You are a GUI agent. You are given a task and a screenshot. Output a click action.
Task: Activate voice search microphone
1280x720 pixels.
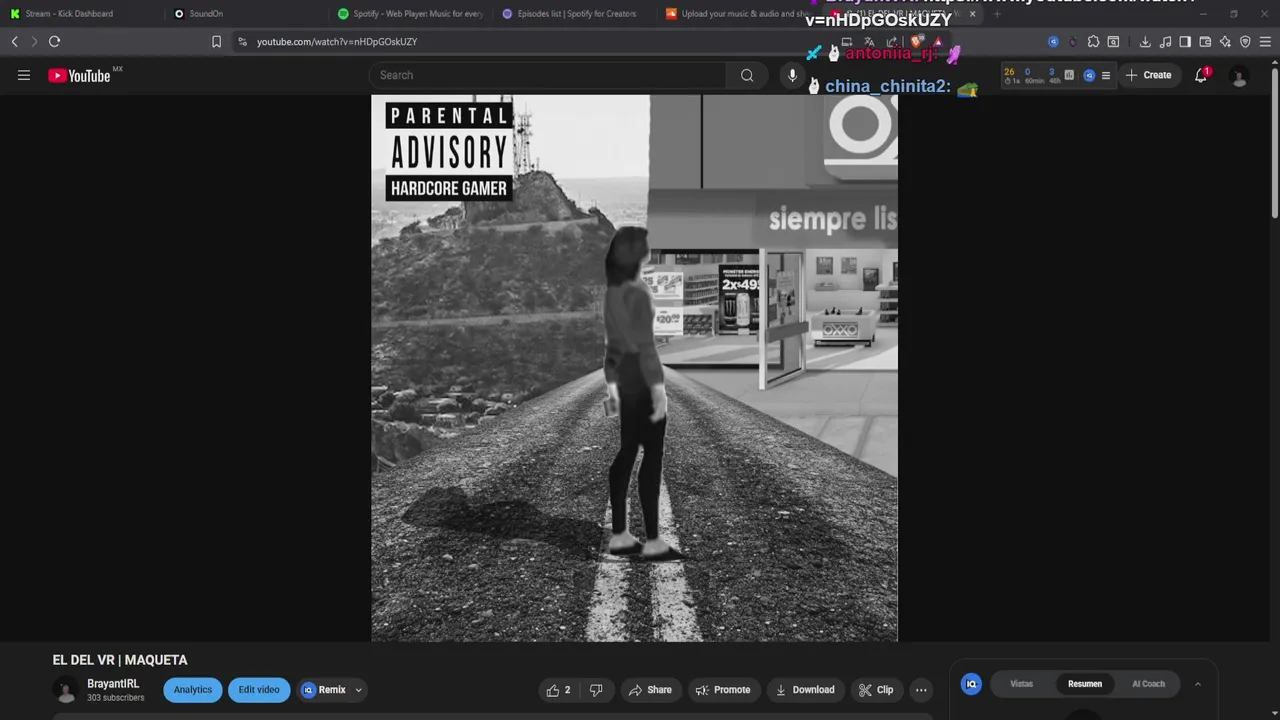tap(792, 75)
